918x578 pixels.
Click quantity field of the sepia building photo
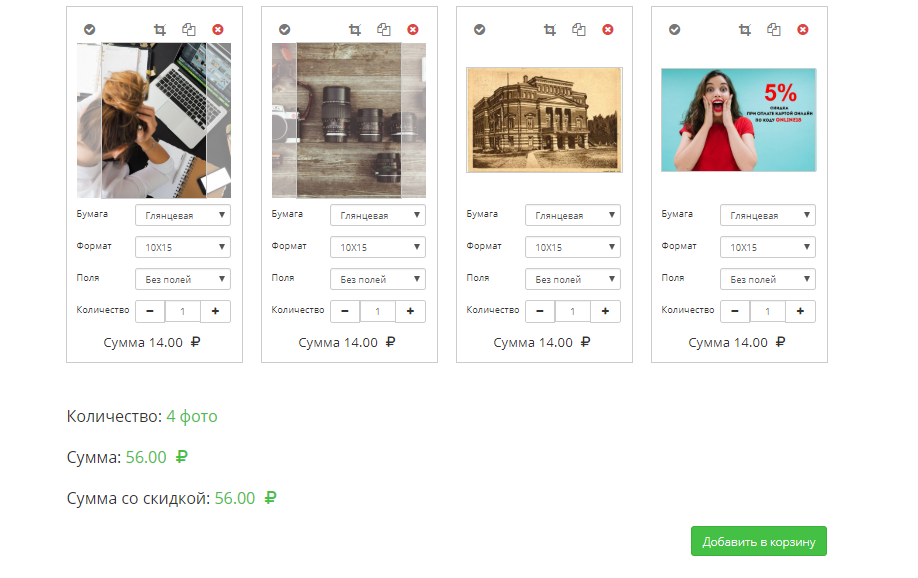573,312
